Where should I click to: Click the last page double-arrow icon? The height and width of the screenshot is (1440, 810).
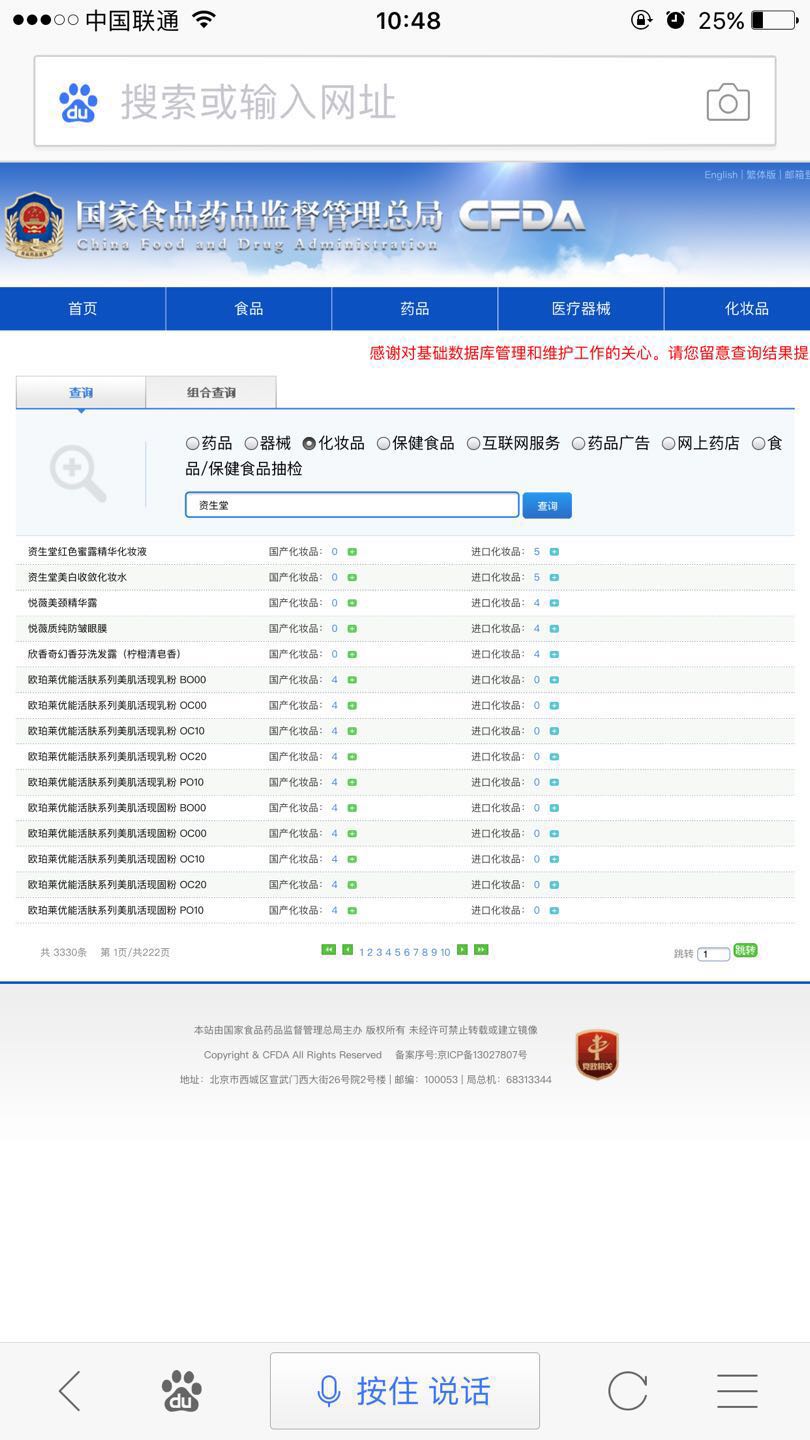pyautogui.click(x=481, y=950)
